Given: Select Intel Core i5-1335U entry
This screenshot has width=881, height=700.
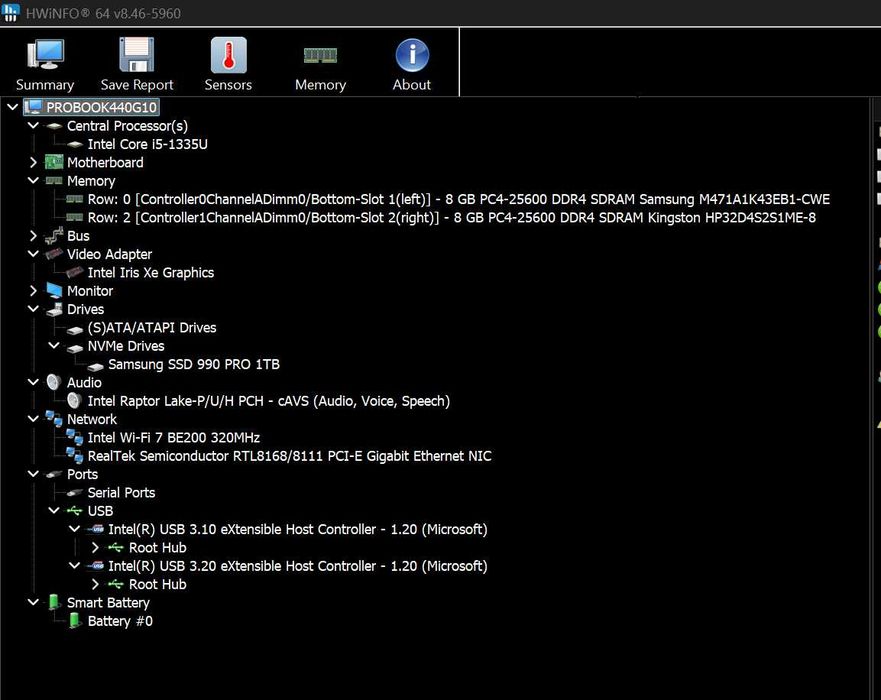Looking at the screenshot, I should coord(148,144).
